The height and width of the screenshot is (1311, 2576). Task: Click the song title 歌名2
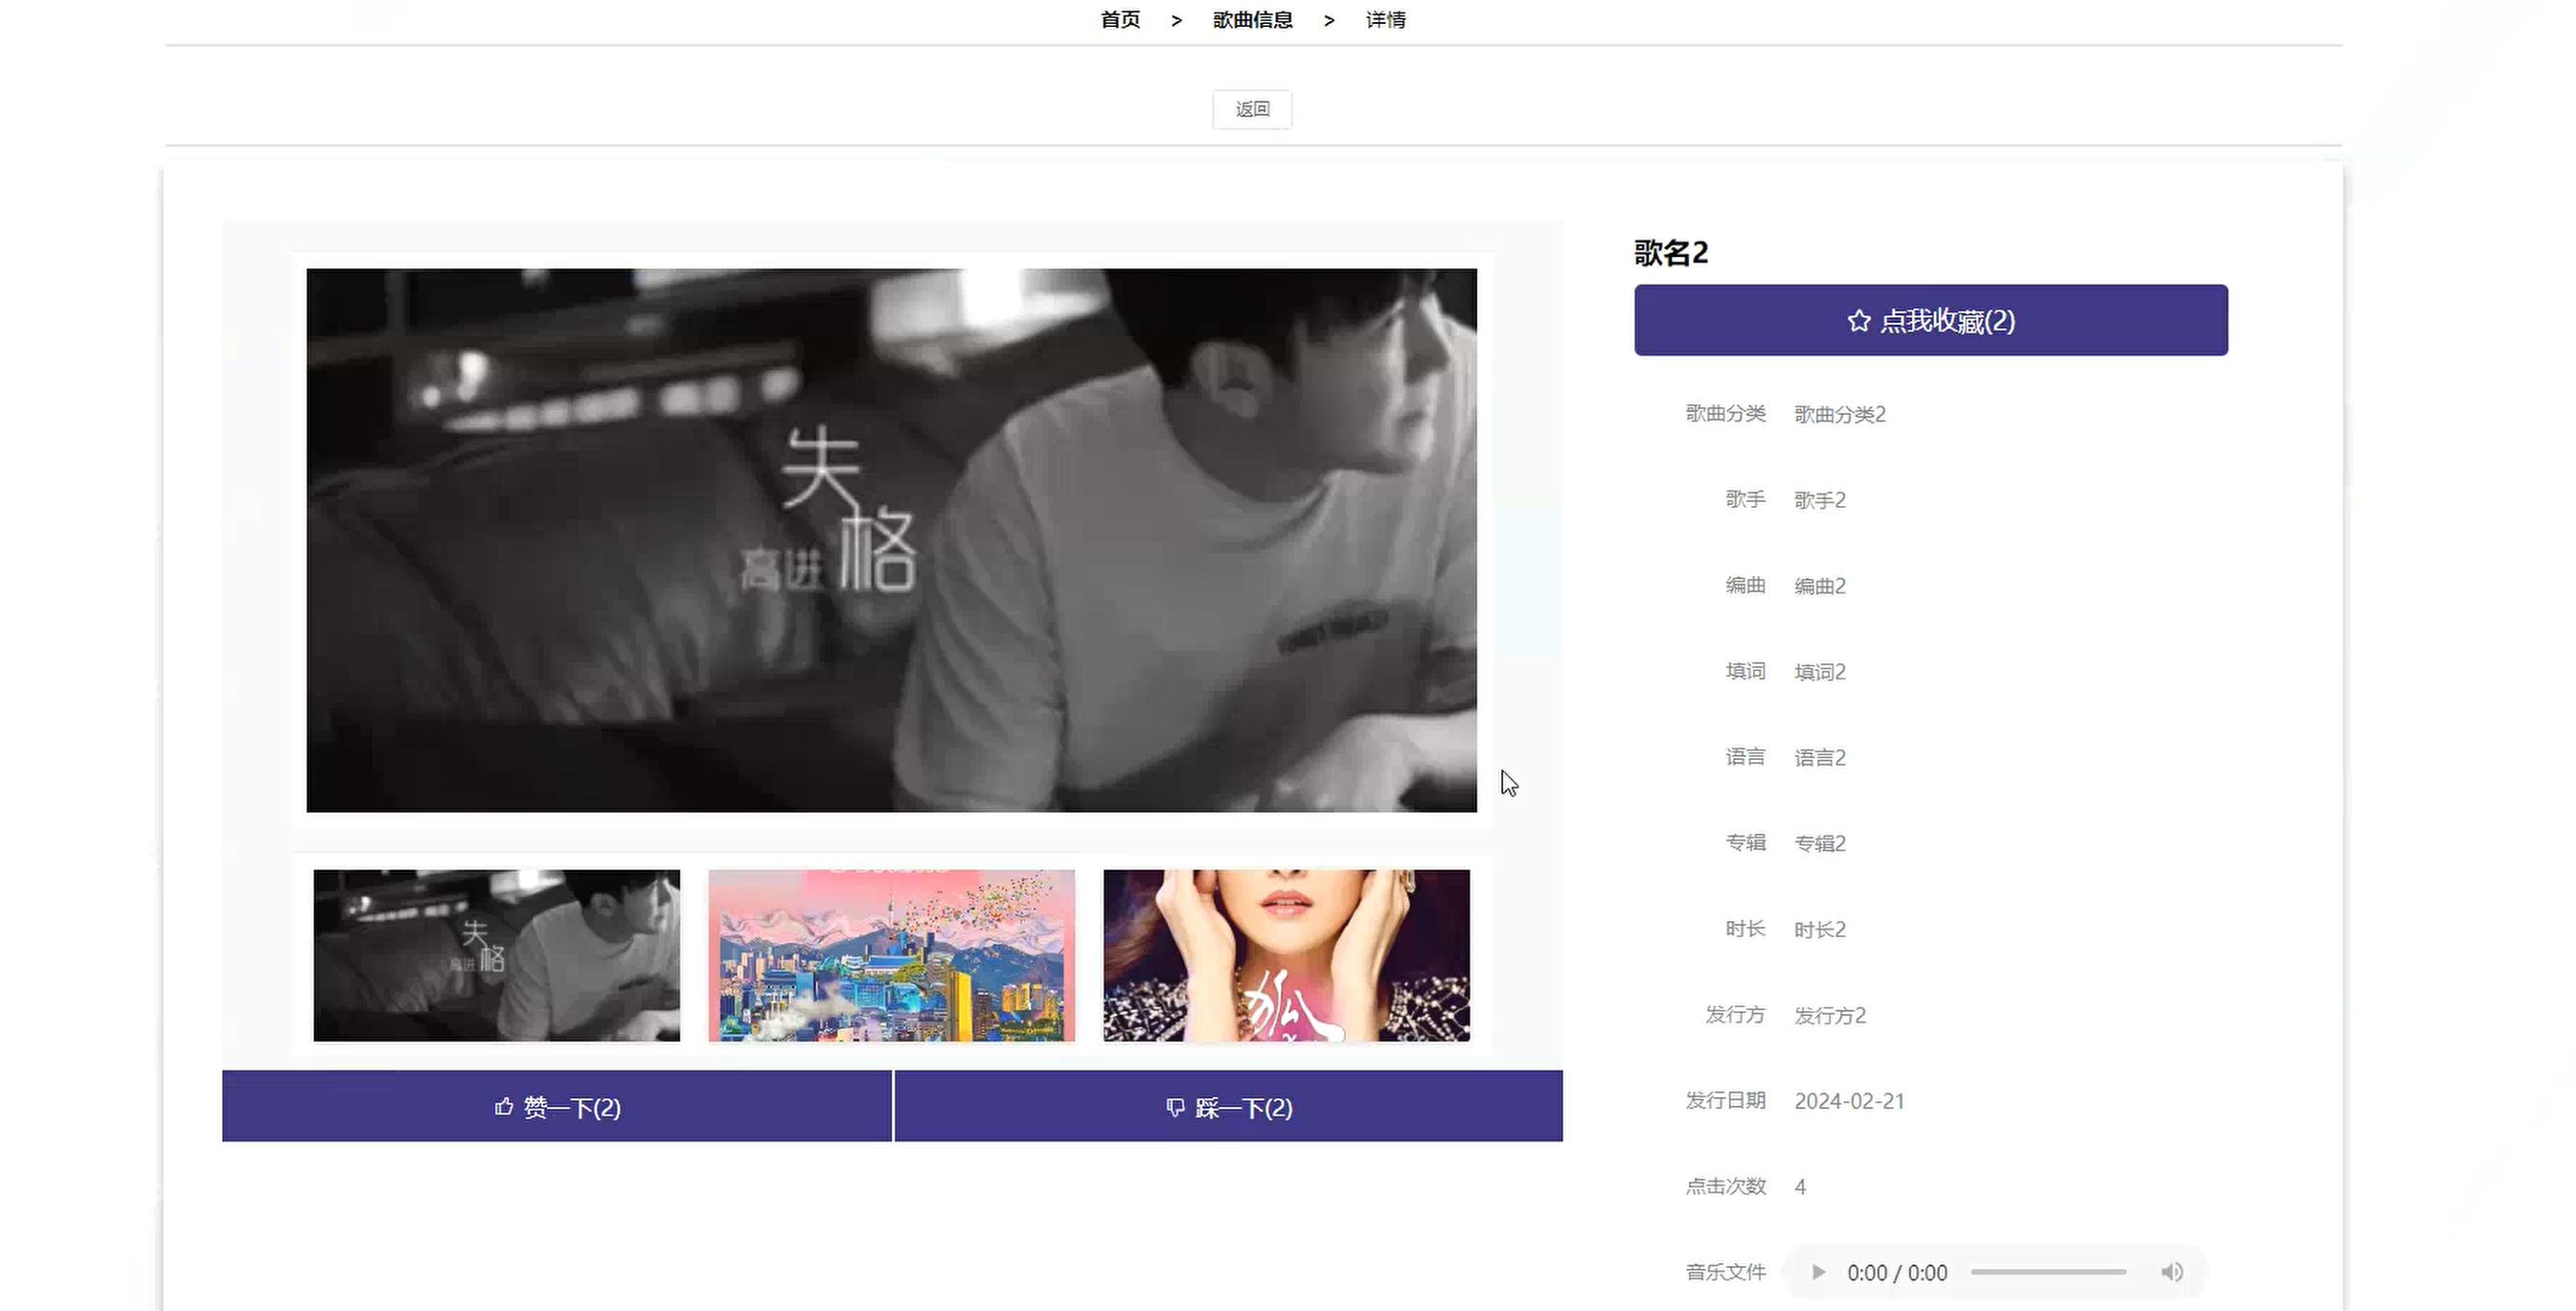tap(1671, 253)
